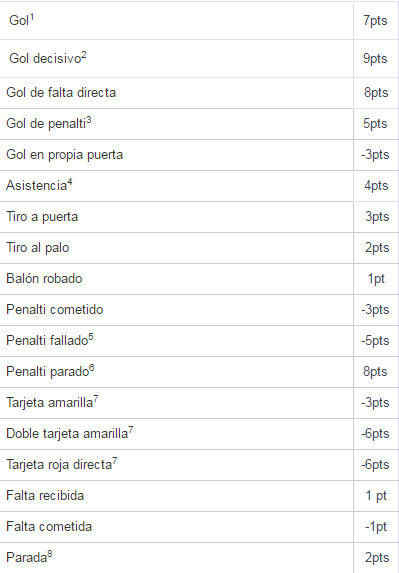Select the Balón robado cell
Viewport: 399px width, 573px height.
(176, 279)
